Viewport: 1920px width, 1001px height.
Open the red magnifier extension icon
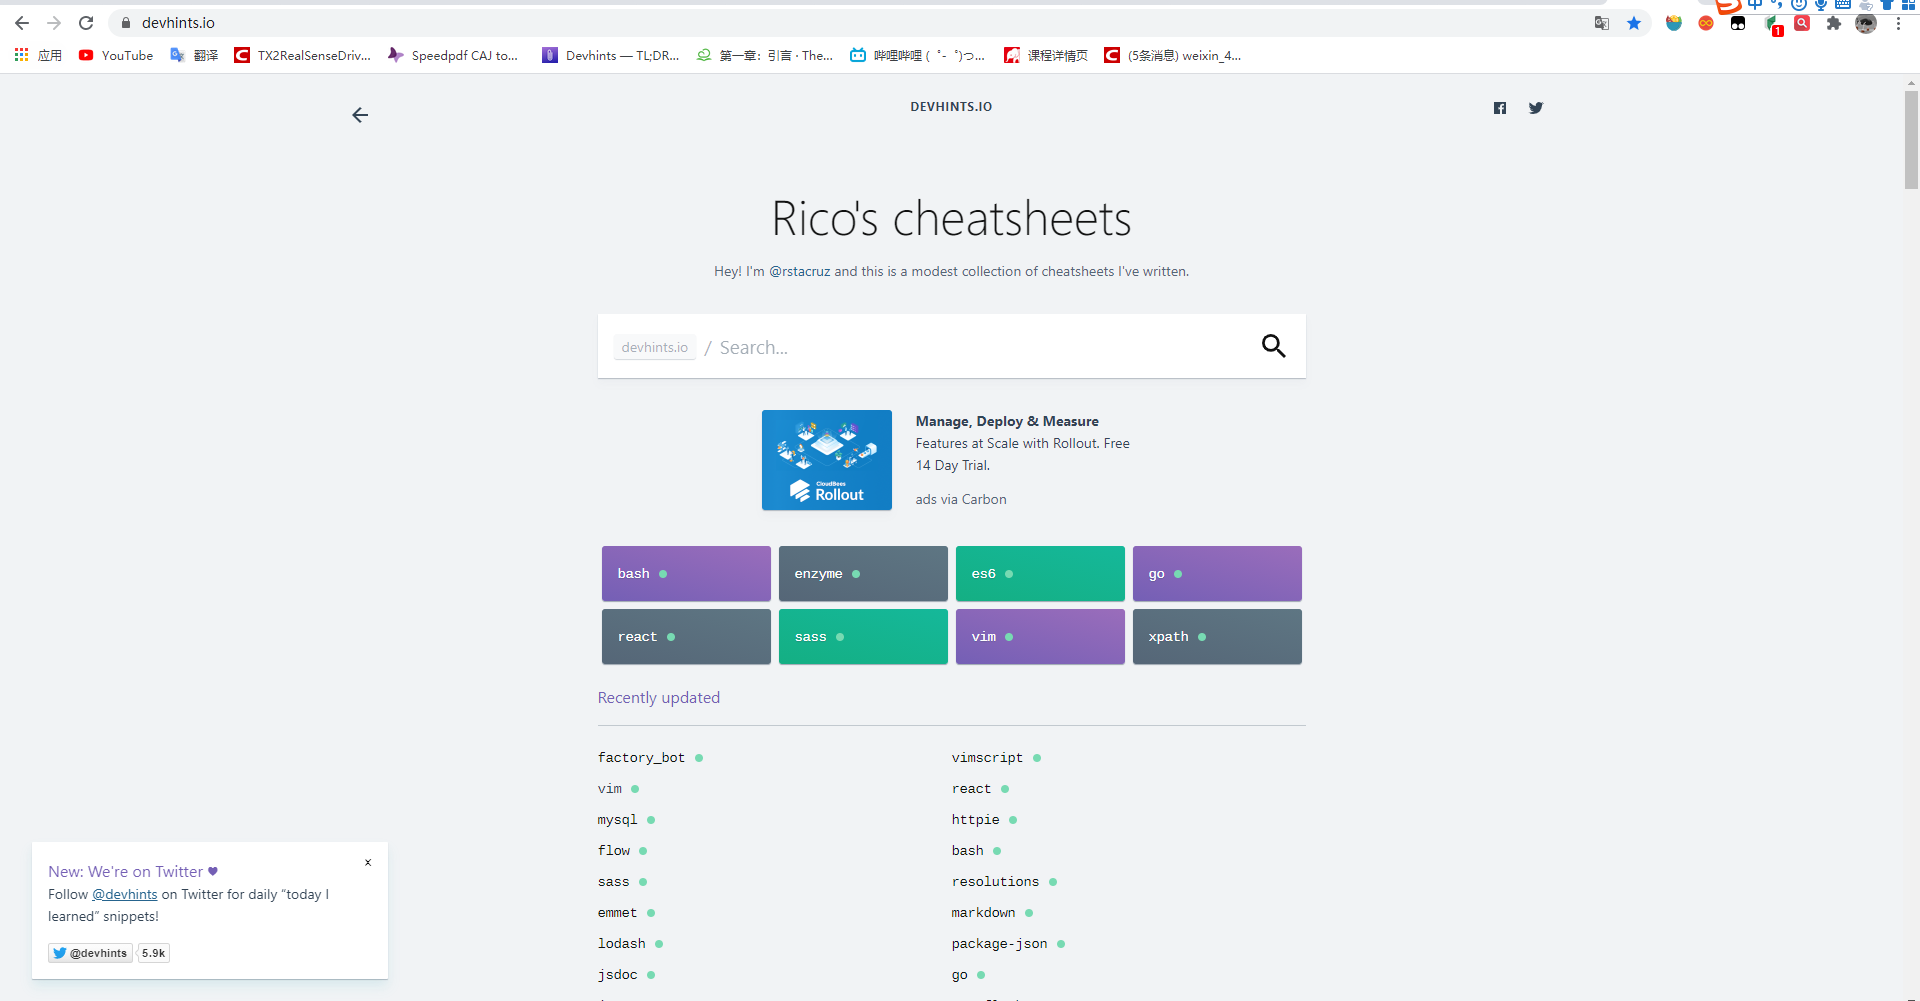(1802, 23)
